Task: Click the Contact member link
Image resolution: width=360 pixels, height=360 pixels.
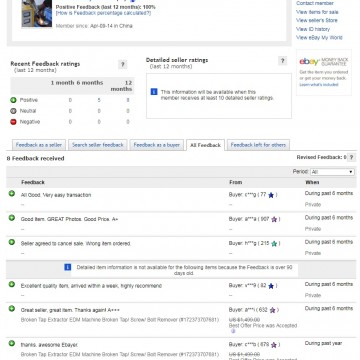Action: coord(315,3)
